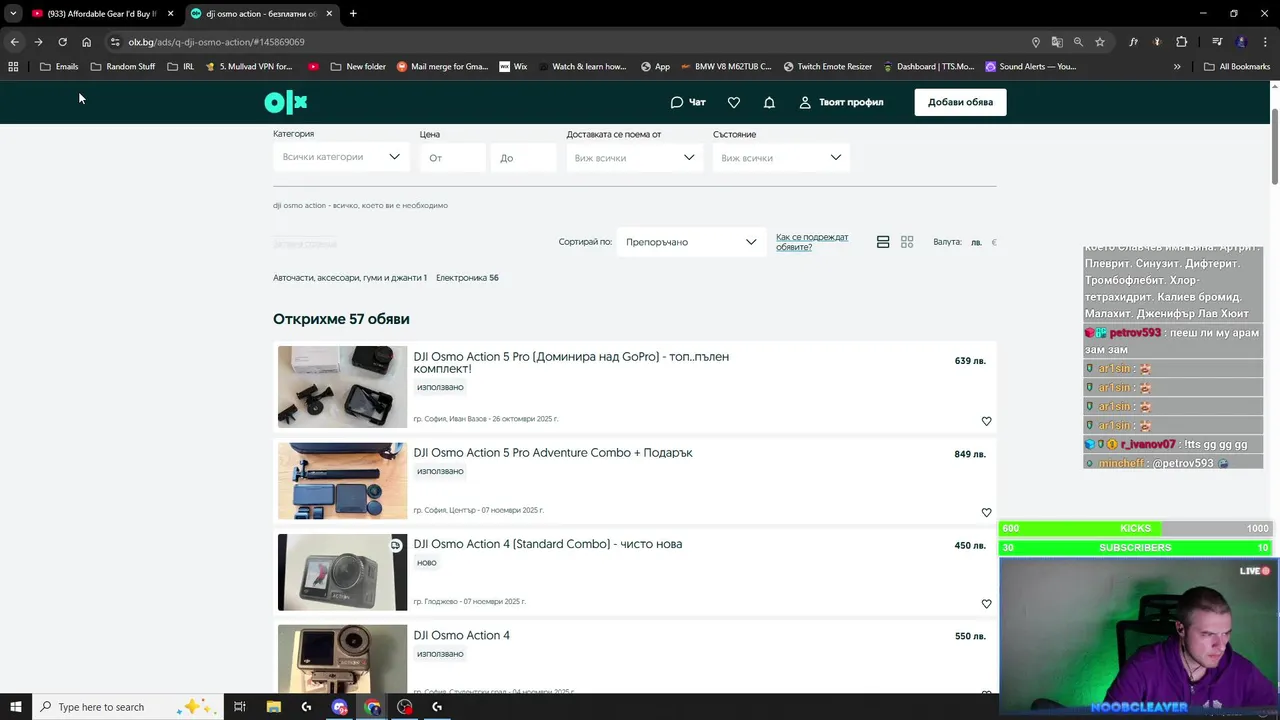Open the tab search dropdown
The image size is (1280, 720).
pyautogui.click(x=13, y=14)
